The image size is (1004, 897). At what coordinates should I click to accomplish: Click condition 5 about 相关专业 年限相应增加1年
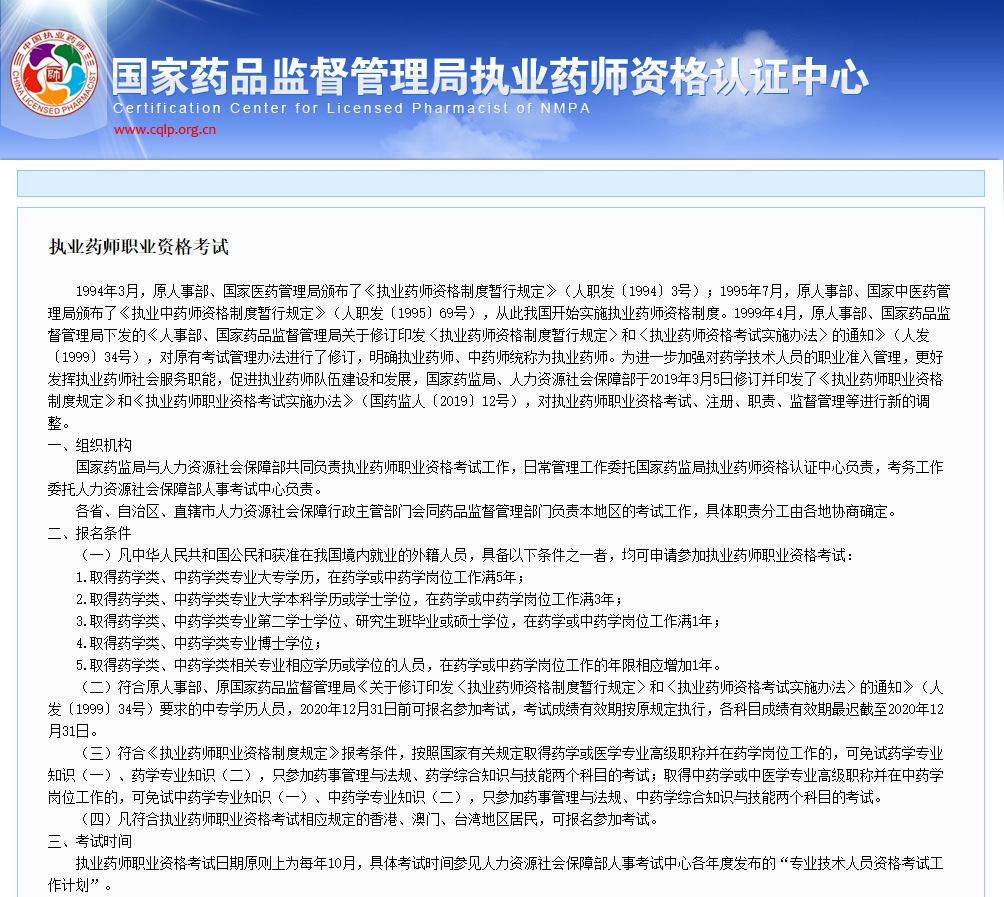[398, 665]
